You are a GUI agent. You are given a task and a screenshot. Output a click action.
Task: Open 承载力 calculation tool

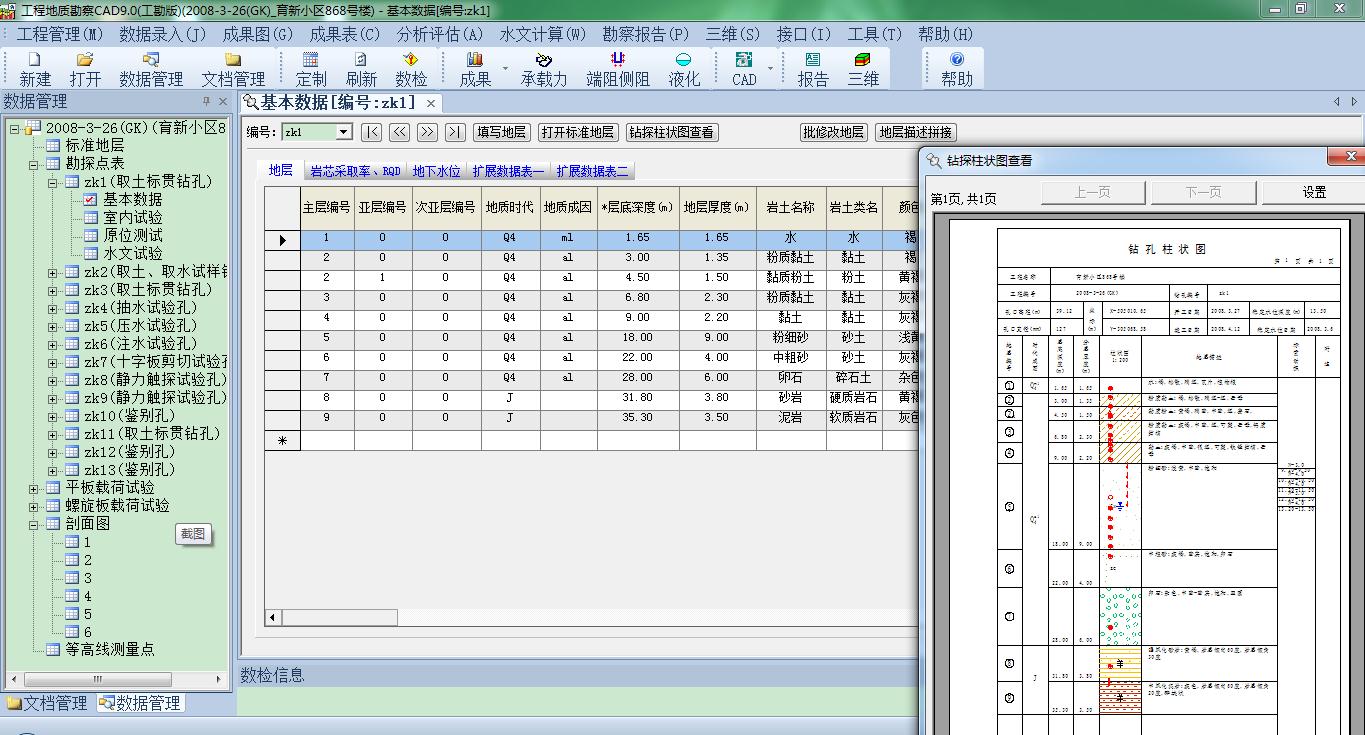(x=544, y=69)
